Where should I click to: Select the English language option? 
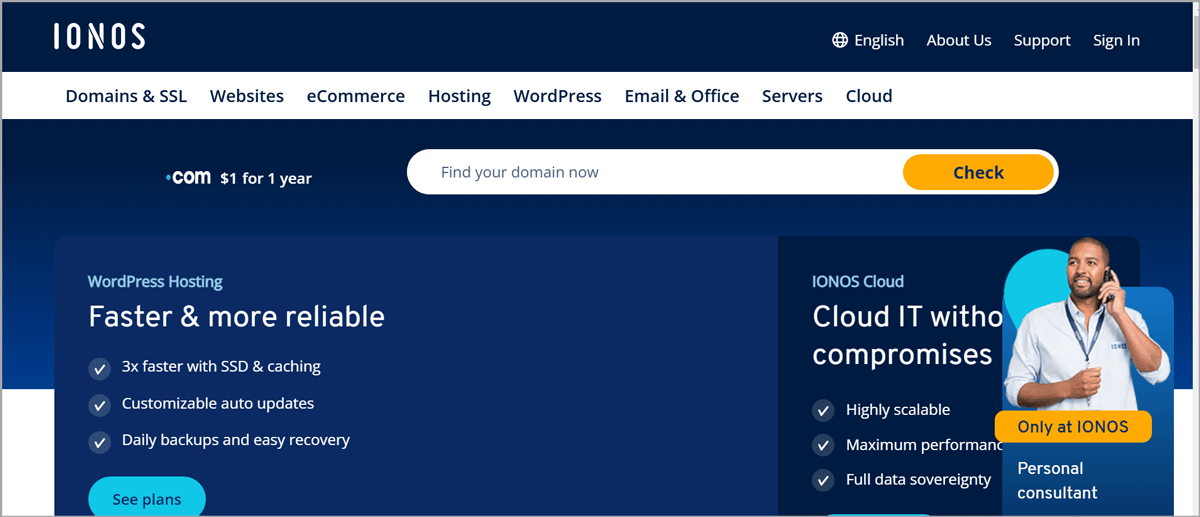[x=879, y=40]
